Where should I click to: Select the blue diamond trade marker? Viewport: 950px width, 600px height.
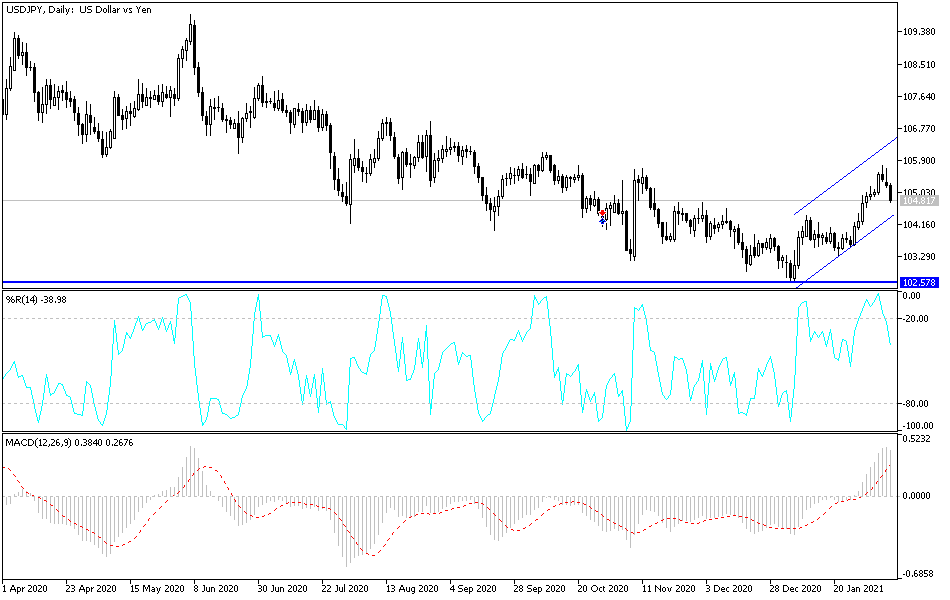602,221
